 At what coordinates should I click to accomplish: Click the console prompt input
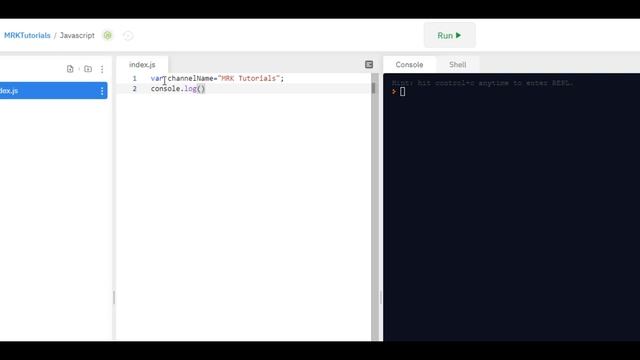click(402, 92)
